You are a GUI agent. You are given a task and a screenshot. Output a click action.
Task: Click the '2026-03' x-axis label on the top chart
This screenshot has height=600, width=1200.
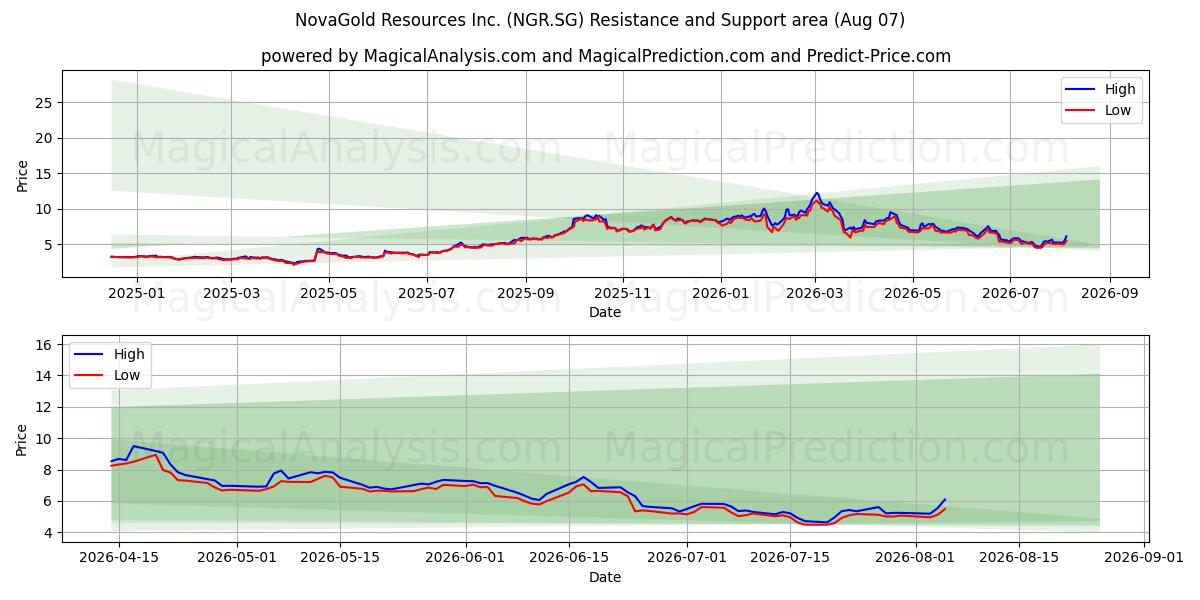[815, 293]
